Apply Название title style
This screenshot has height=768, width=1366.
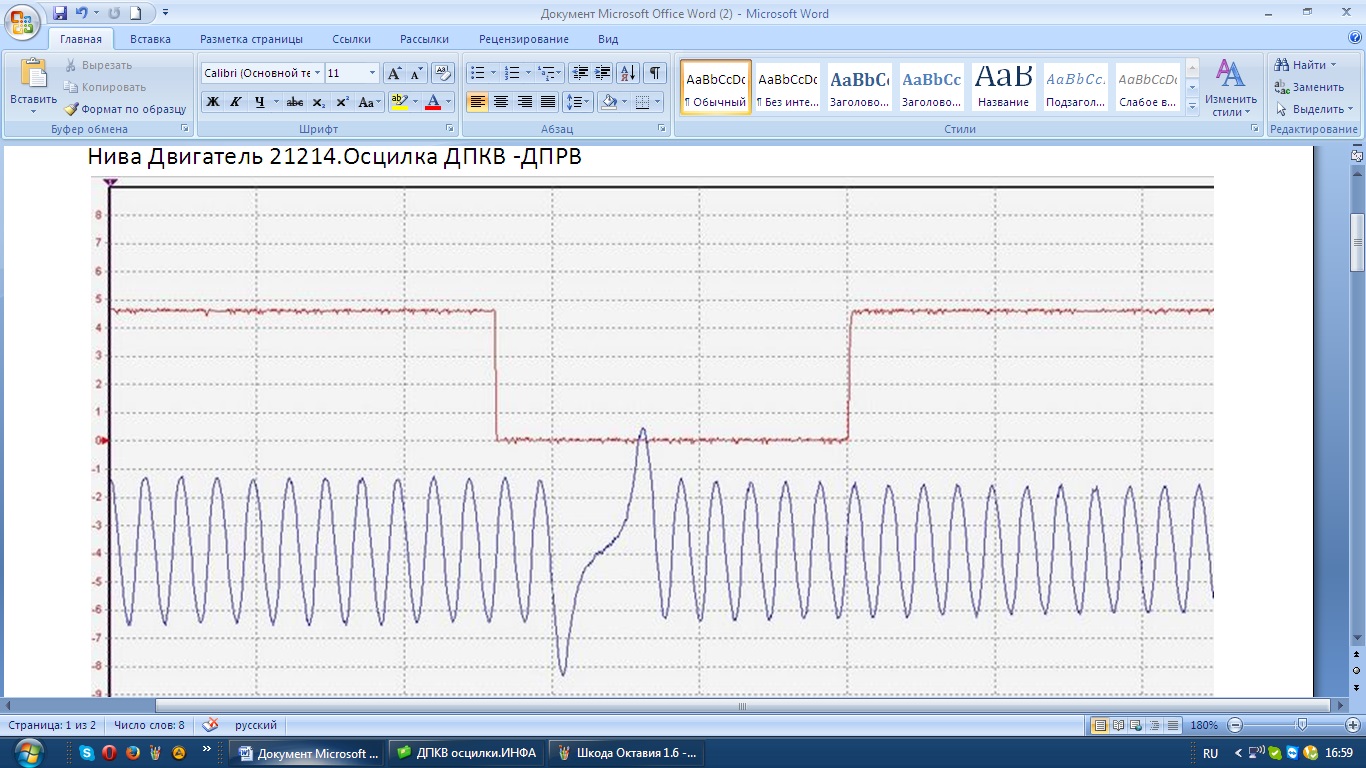[x=1004, y=86]
